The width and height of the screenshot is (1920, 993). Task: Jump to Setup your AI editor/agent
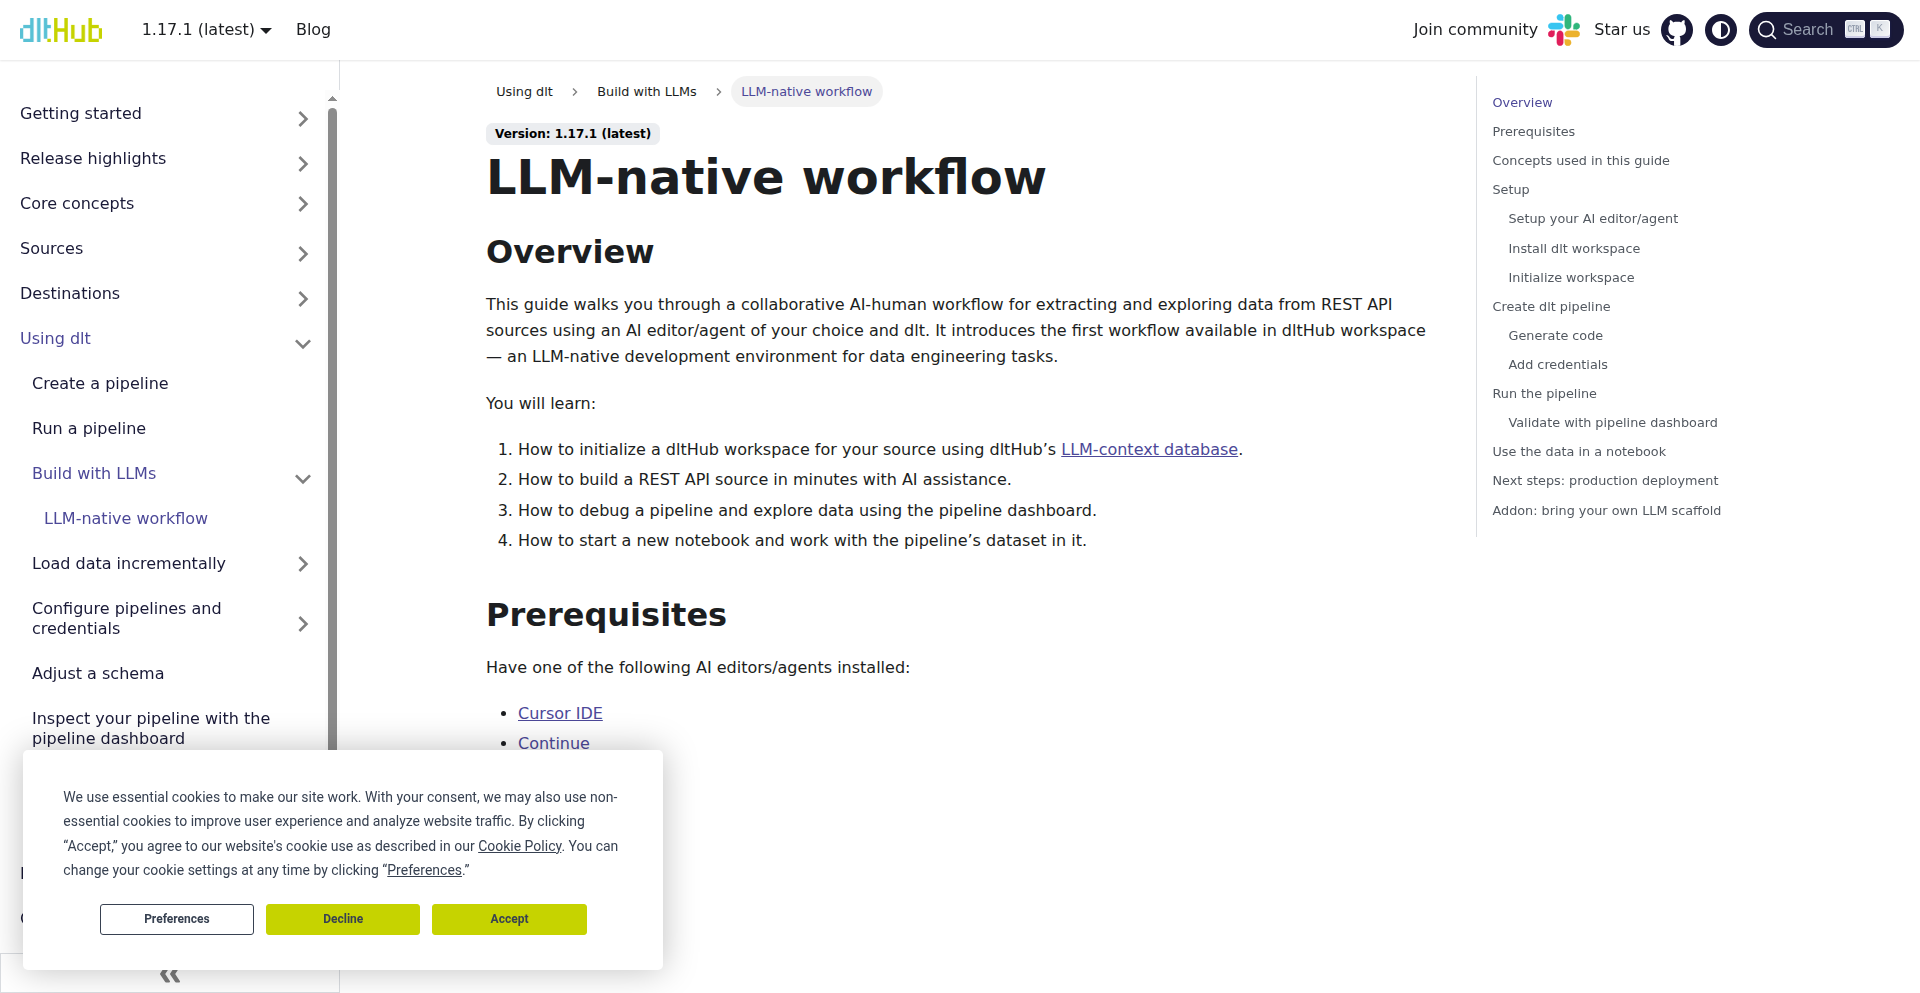1593,219
